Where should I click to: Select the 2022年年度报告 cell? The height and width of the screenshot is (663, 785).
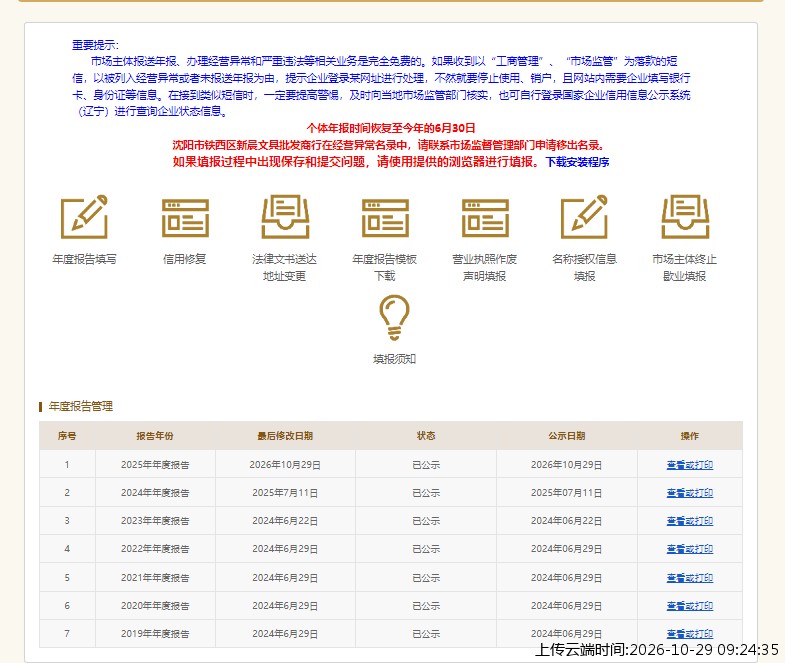[155, 549]
